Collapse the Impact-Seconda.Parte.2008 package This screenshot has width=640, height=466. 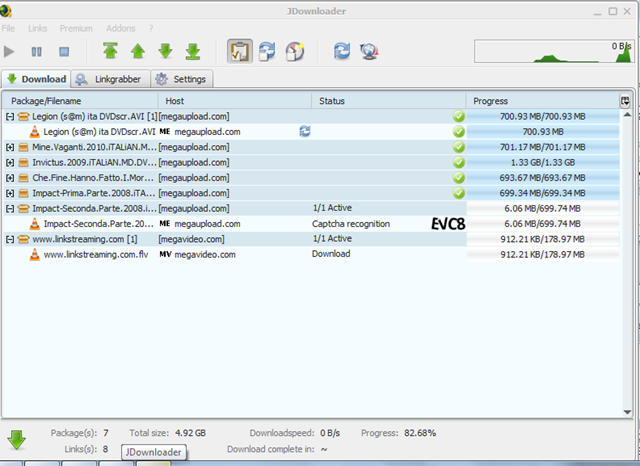coord(10,209)
